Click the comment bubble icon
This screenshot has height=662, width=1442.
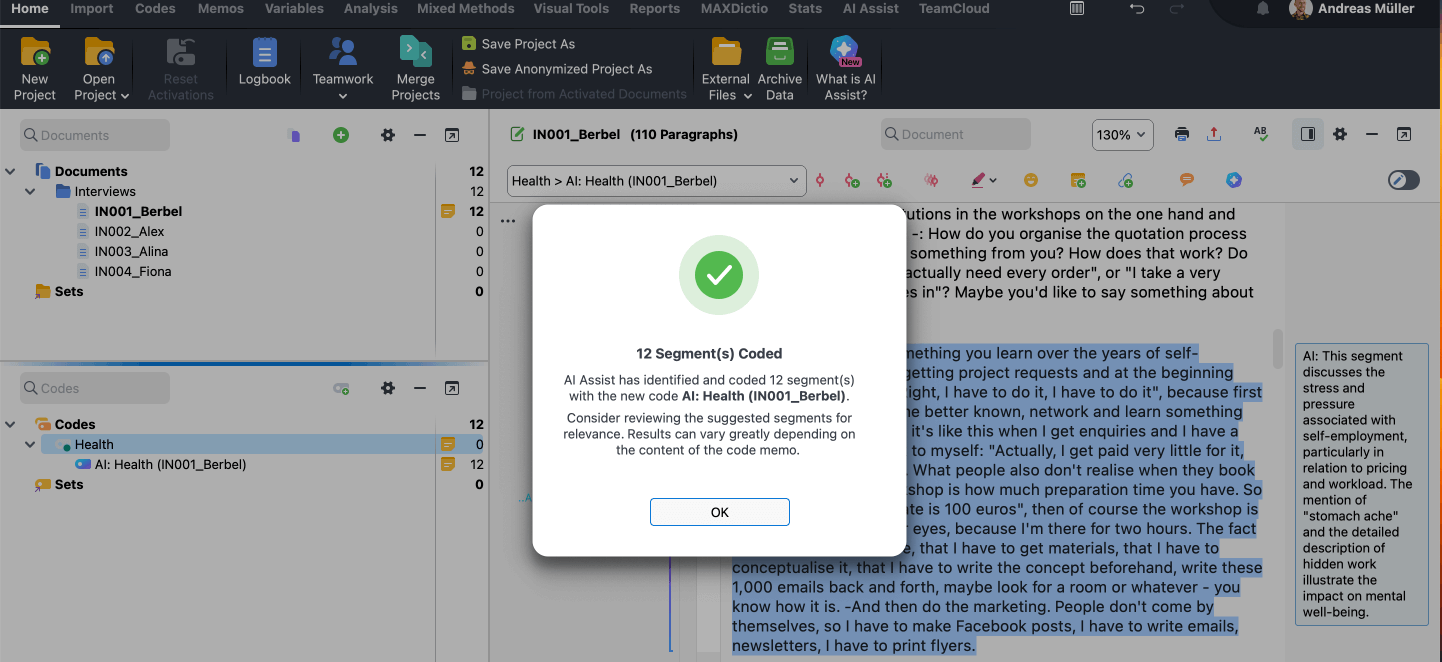(x=1187, y=180)
